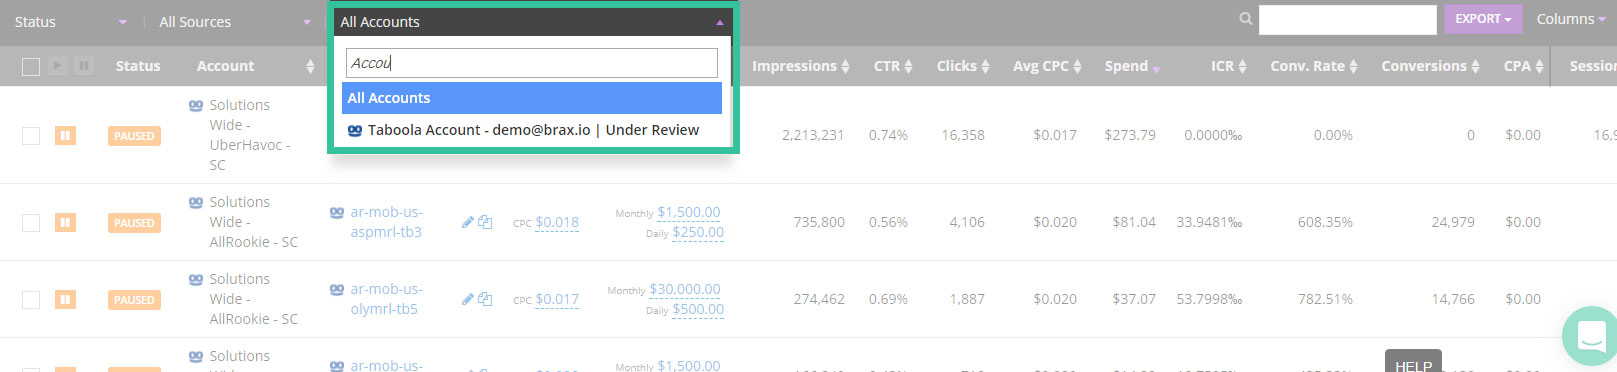Click the account search text field
The image size is (1617, 372).
coord(532,63)
